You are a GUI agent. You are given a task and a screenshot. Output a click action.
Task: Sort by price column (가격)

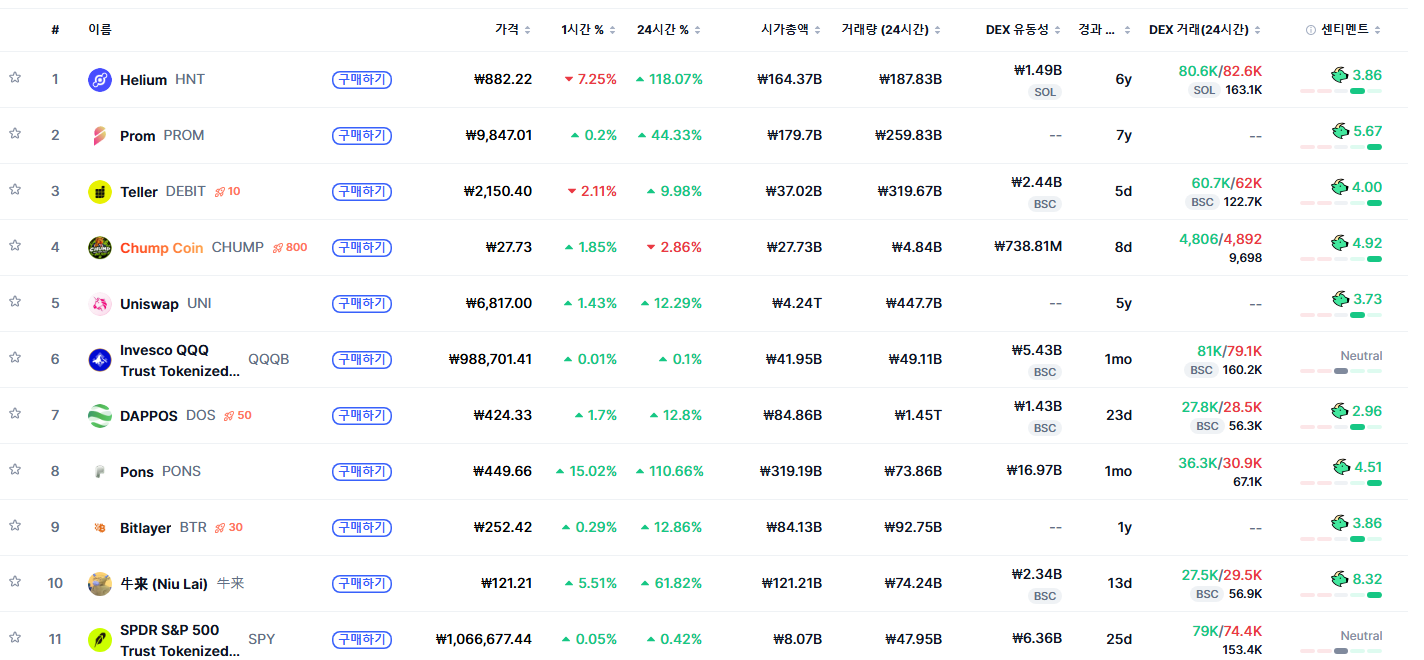click(x=513, y=30)
